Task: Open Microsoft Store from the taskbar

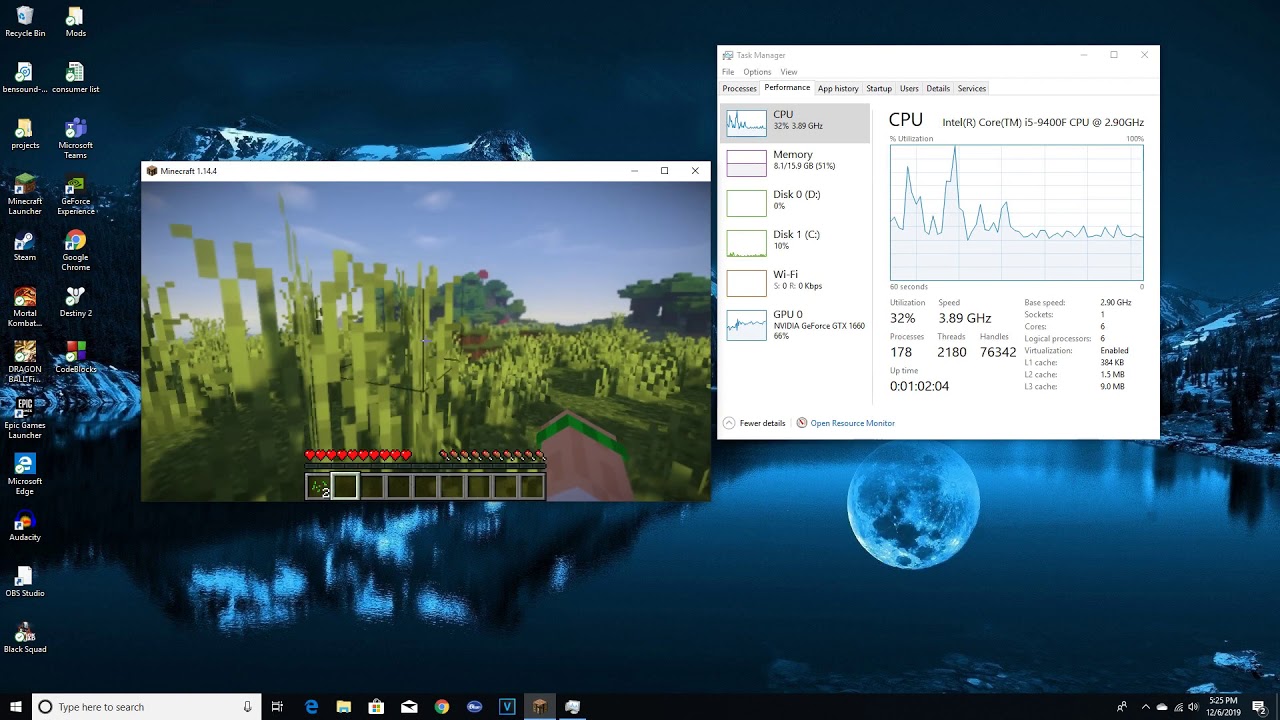Action: [x=377, y=706]
